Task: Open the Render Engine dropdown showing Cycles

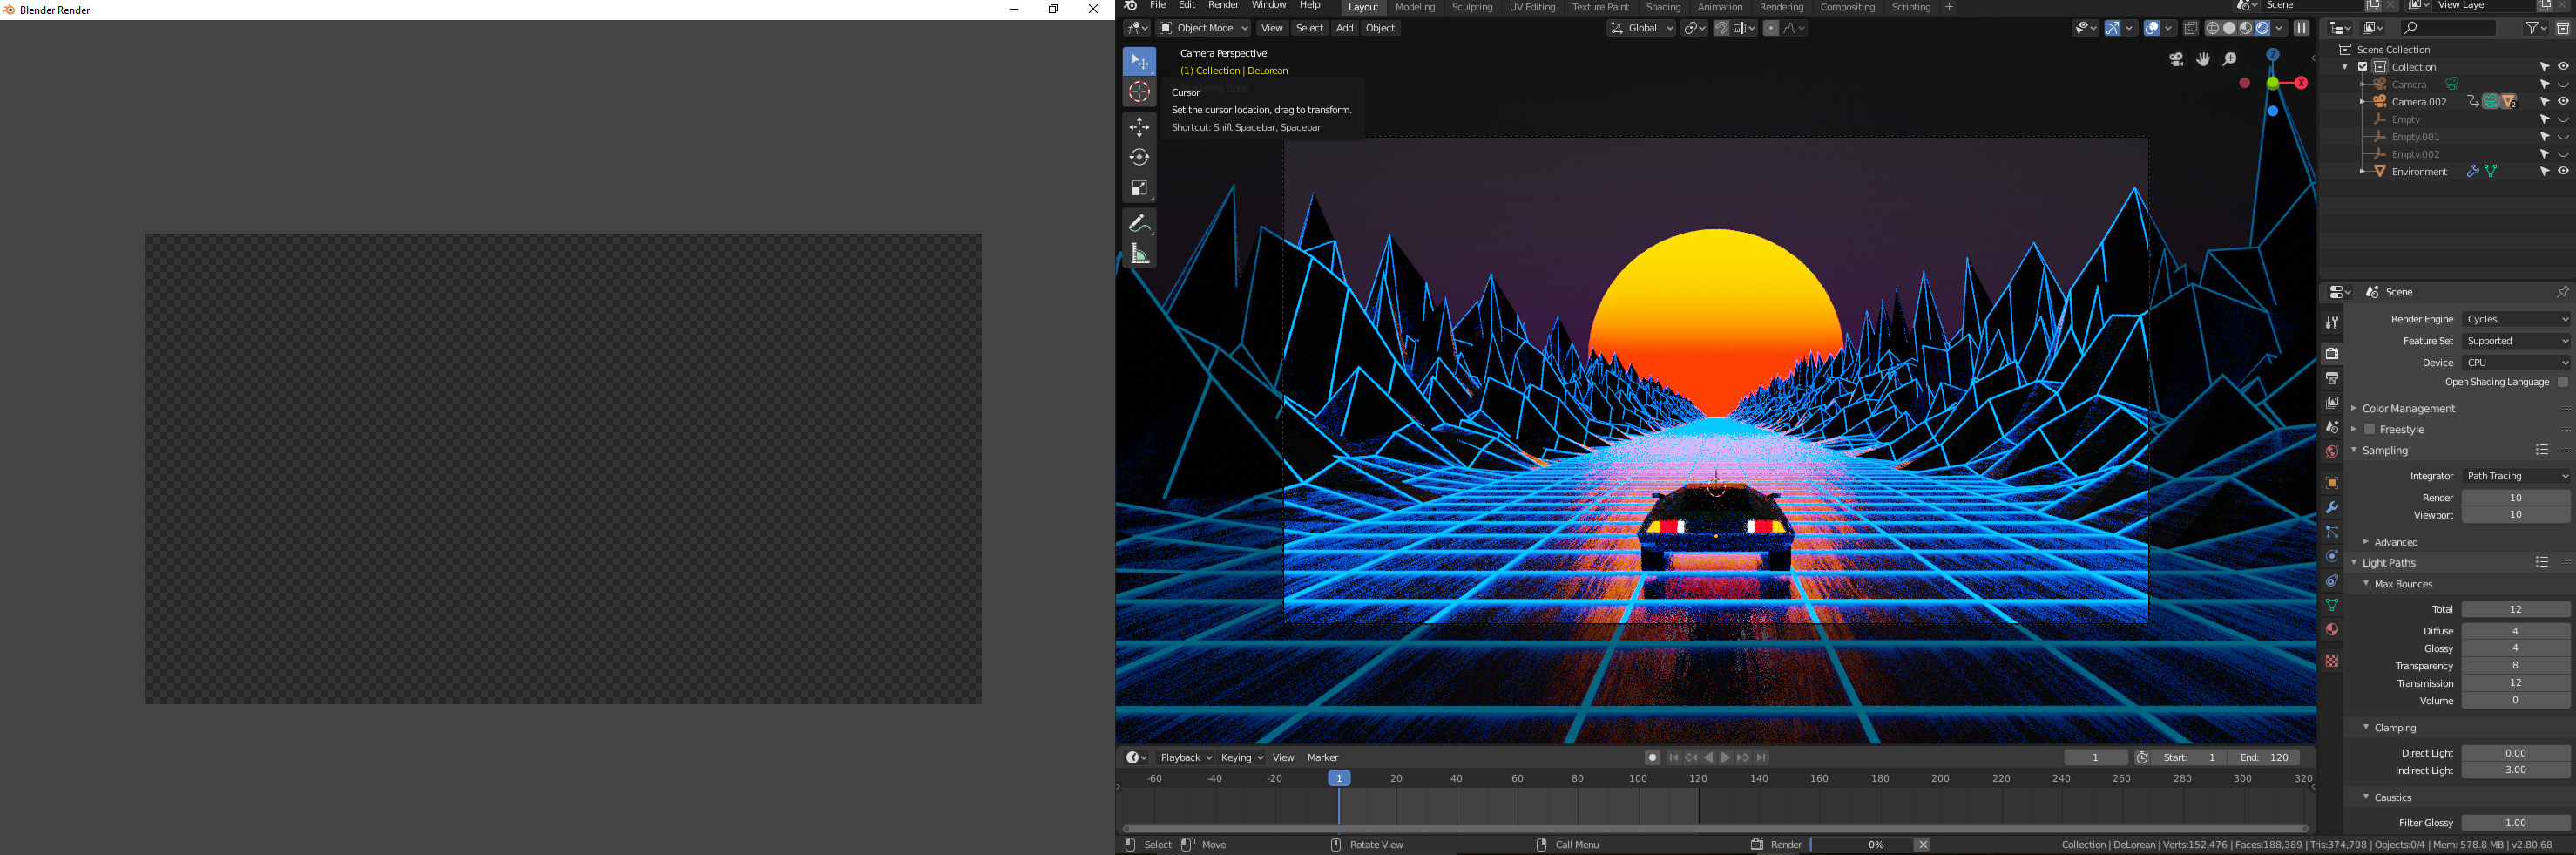Action: [x=2515, y=318]
